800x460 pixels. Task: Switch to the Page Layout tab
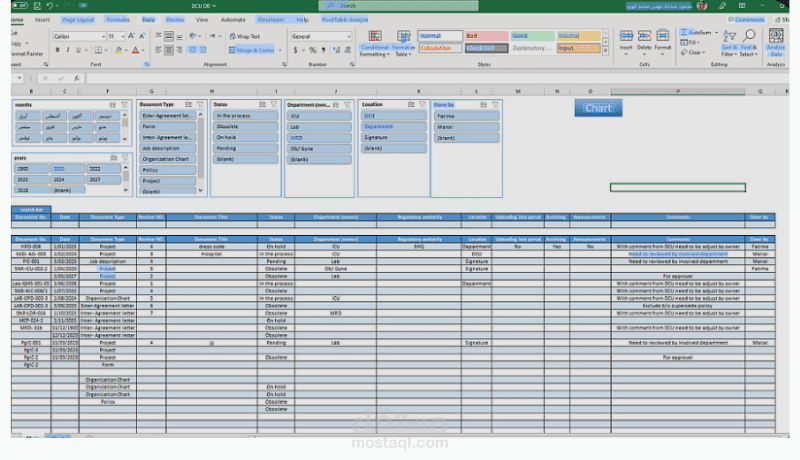[x=78, y=20]
